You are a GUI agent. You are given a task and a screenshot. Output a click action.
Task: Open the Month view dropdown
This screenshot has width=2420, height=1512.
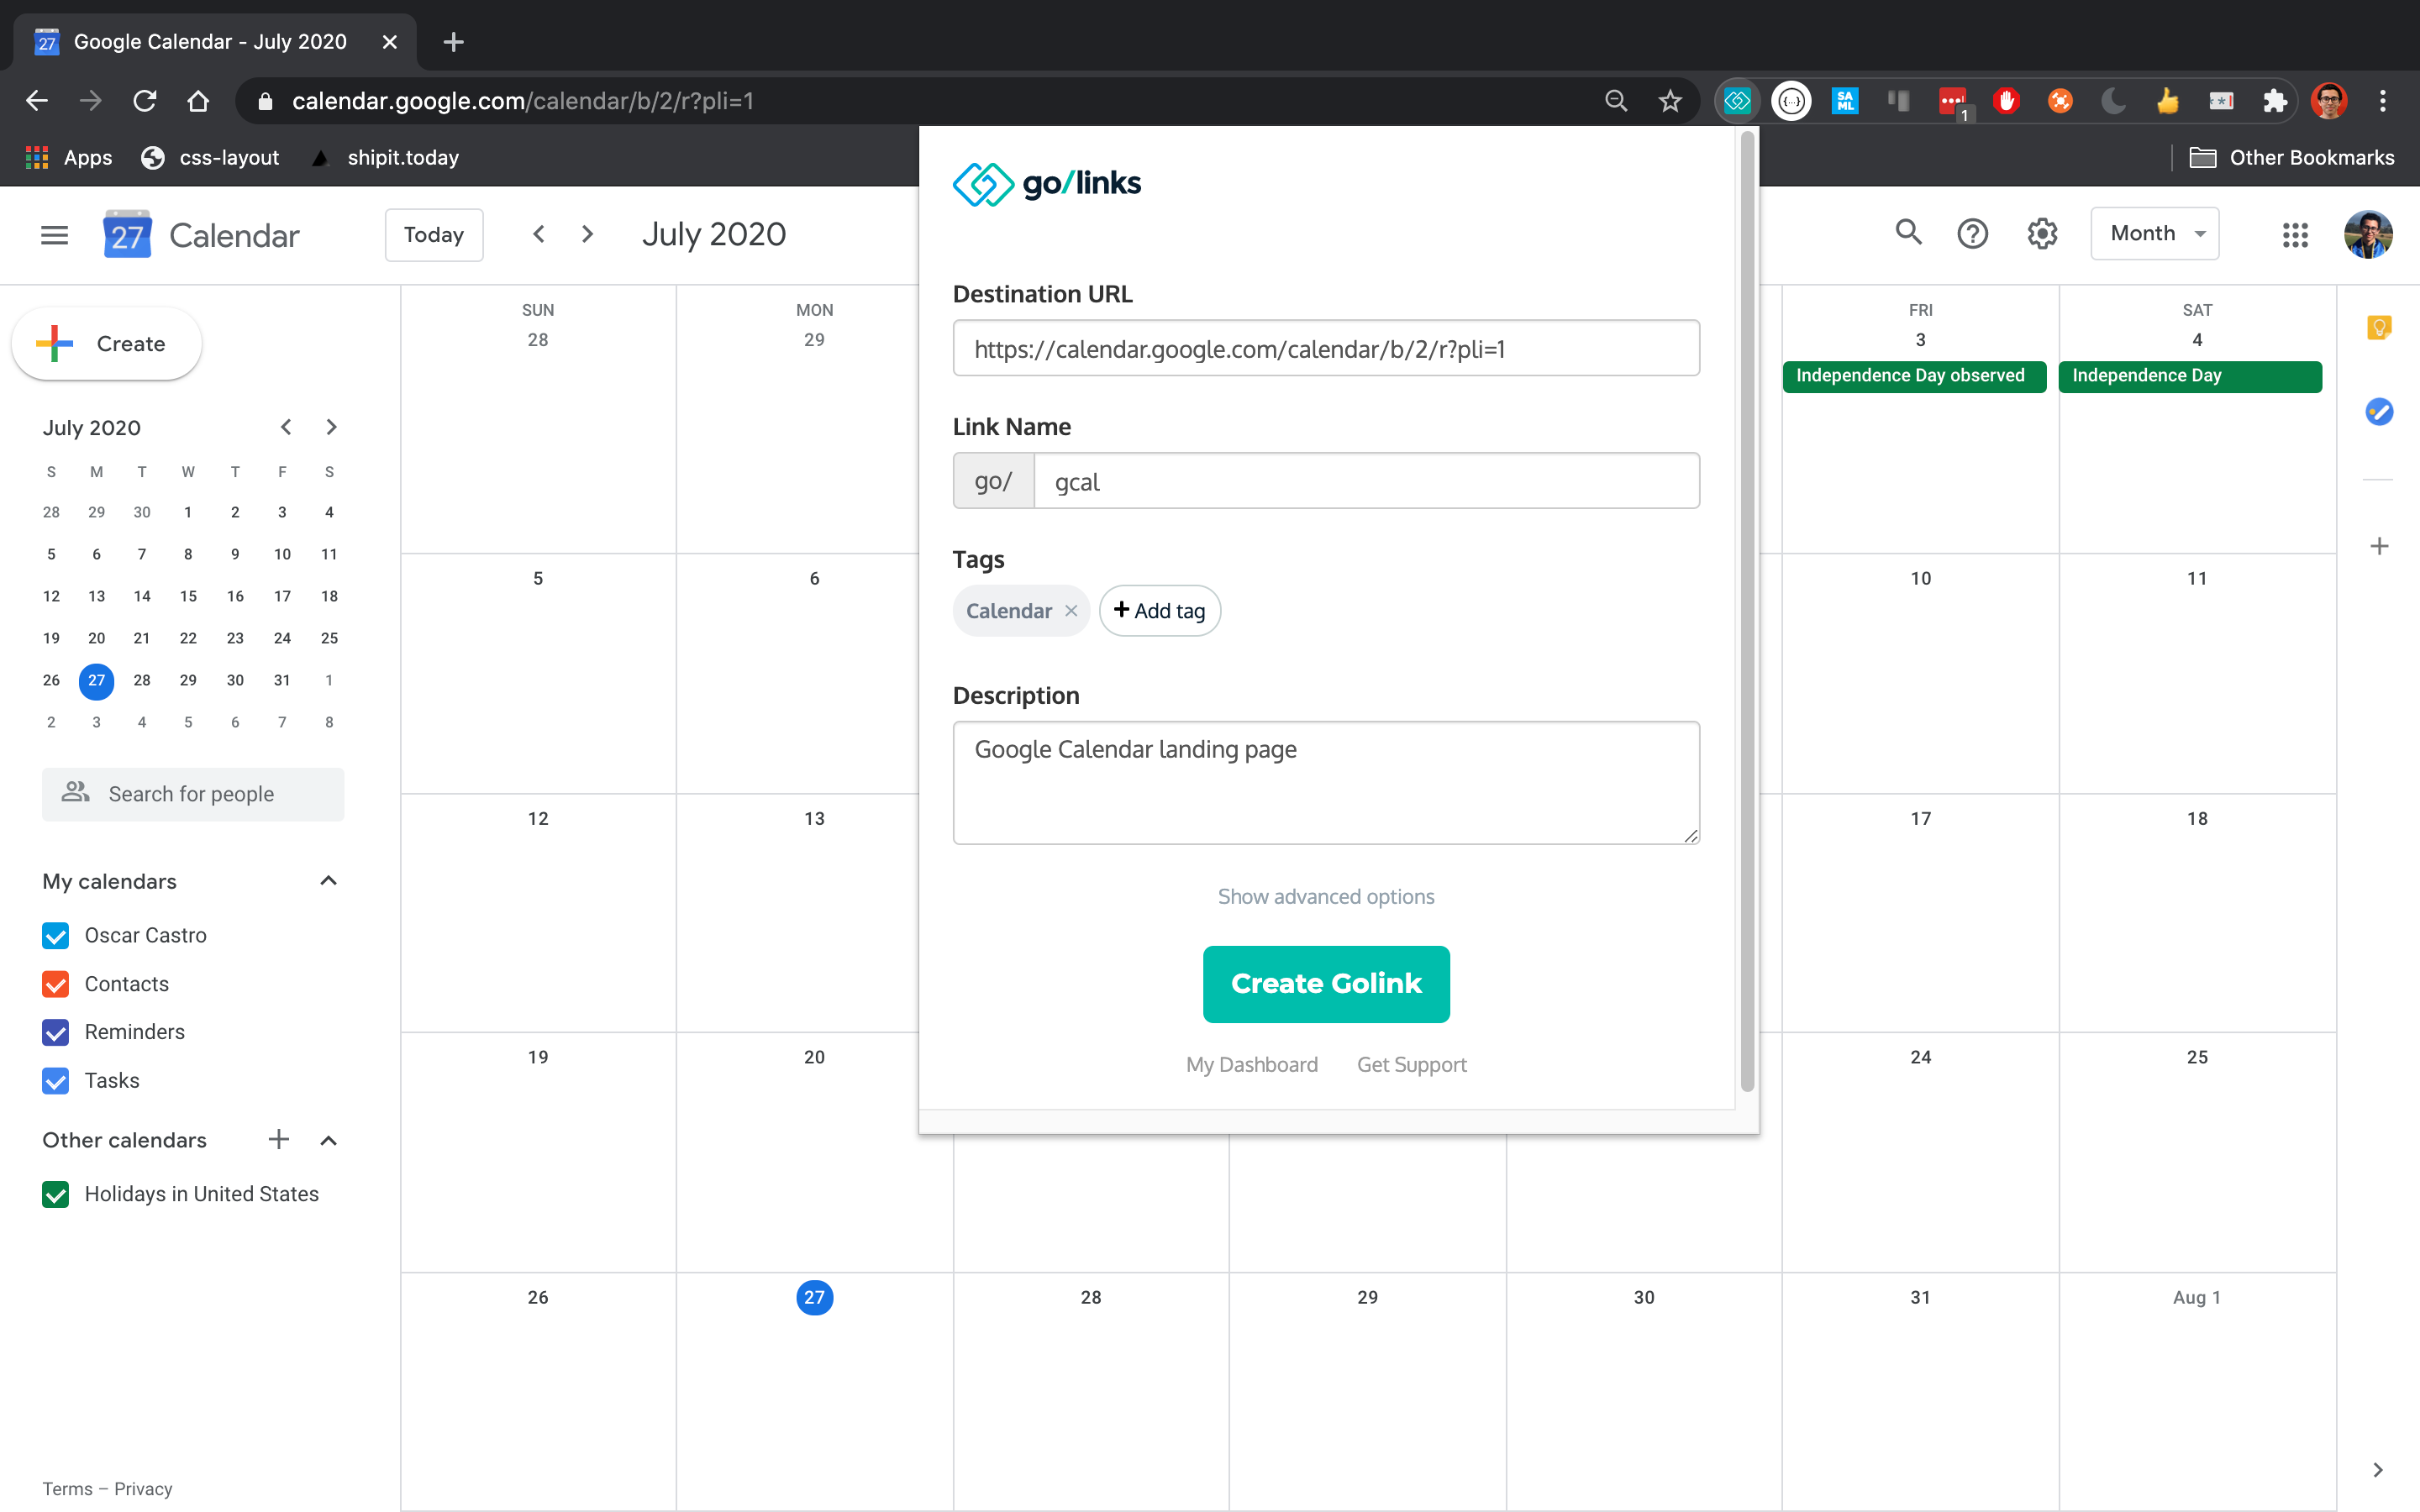2154,234
